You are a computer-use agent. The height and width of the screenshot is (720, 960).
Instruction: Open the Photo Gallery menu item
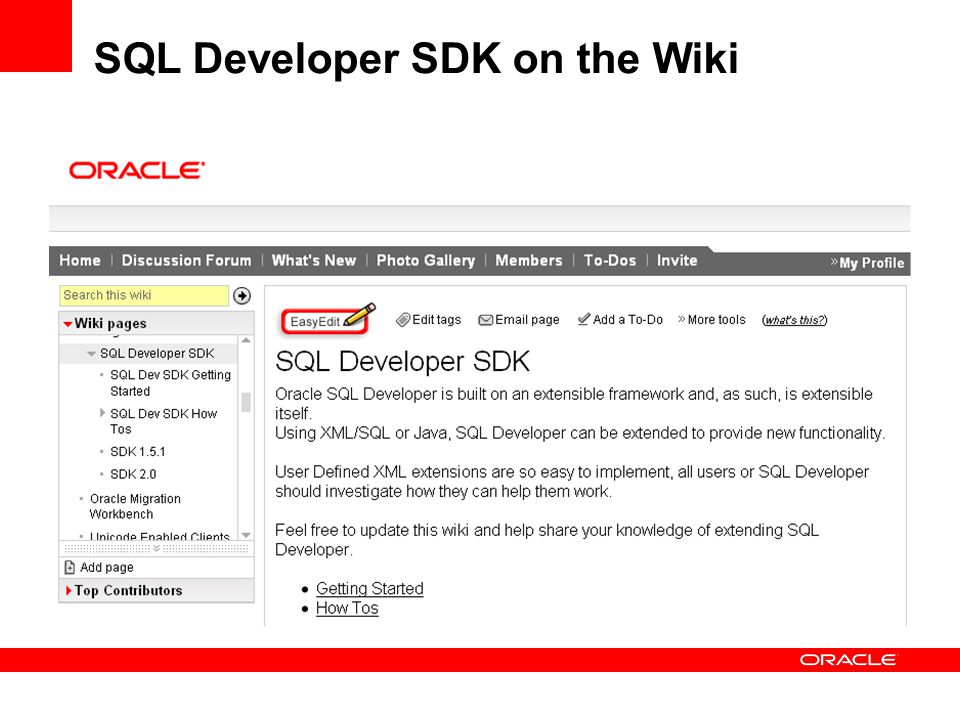(426, 261)
